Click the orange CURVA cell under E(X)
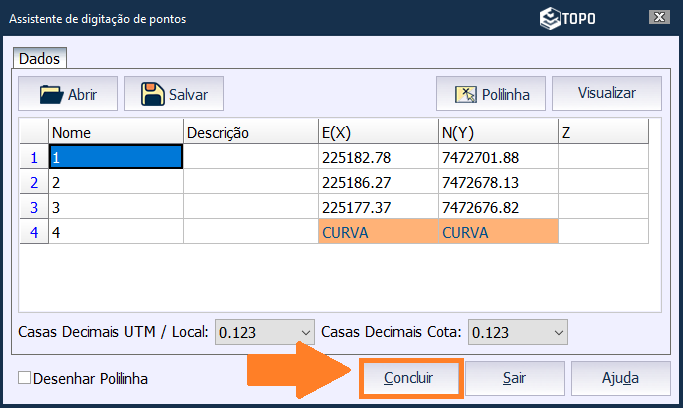This screenshot has height=408, width=683. 377,232
